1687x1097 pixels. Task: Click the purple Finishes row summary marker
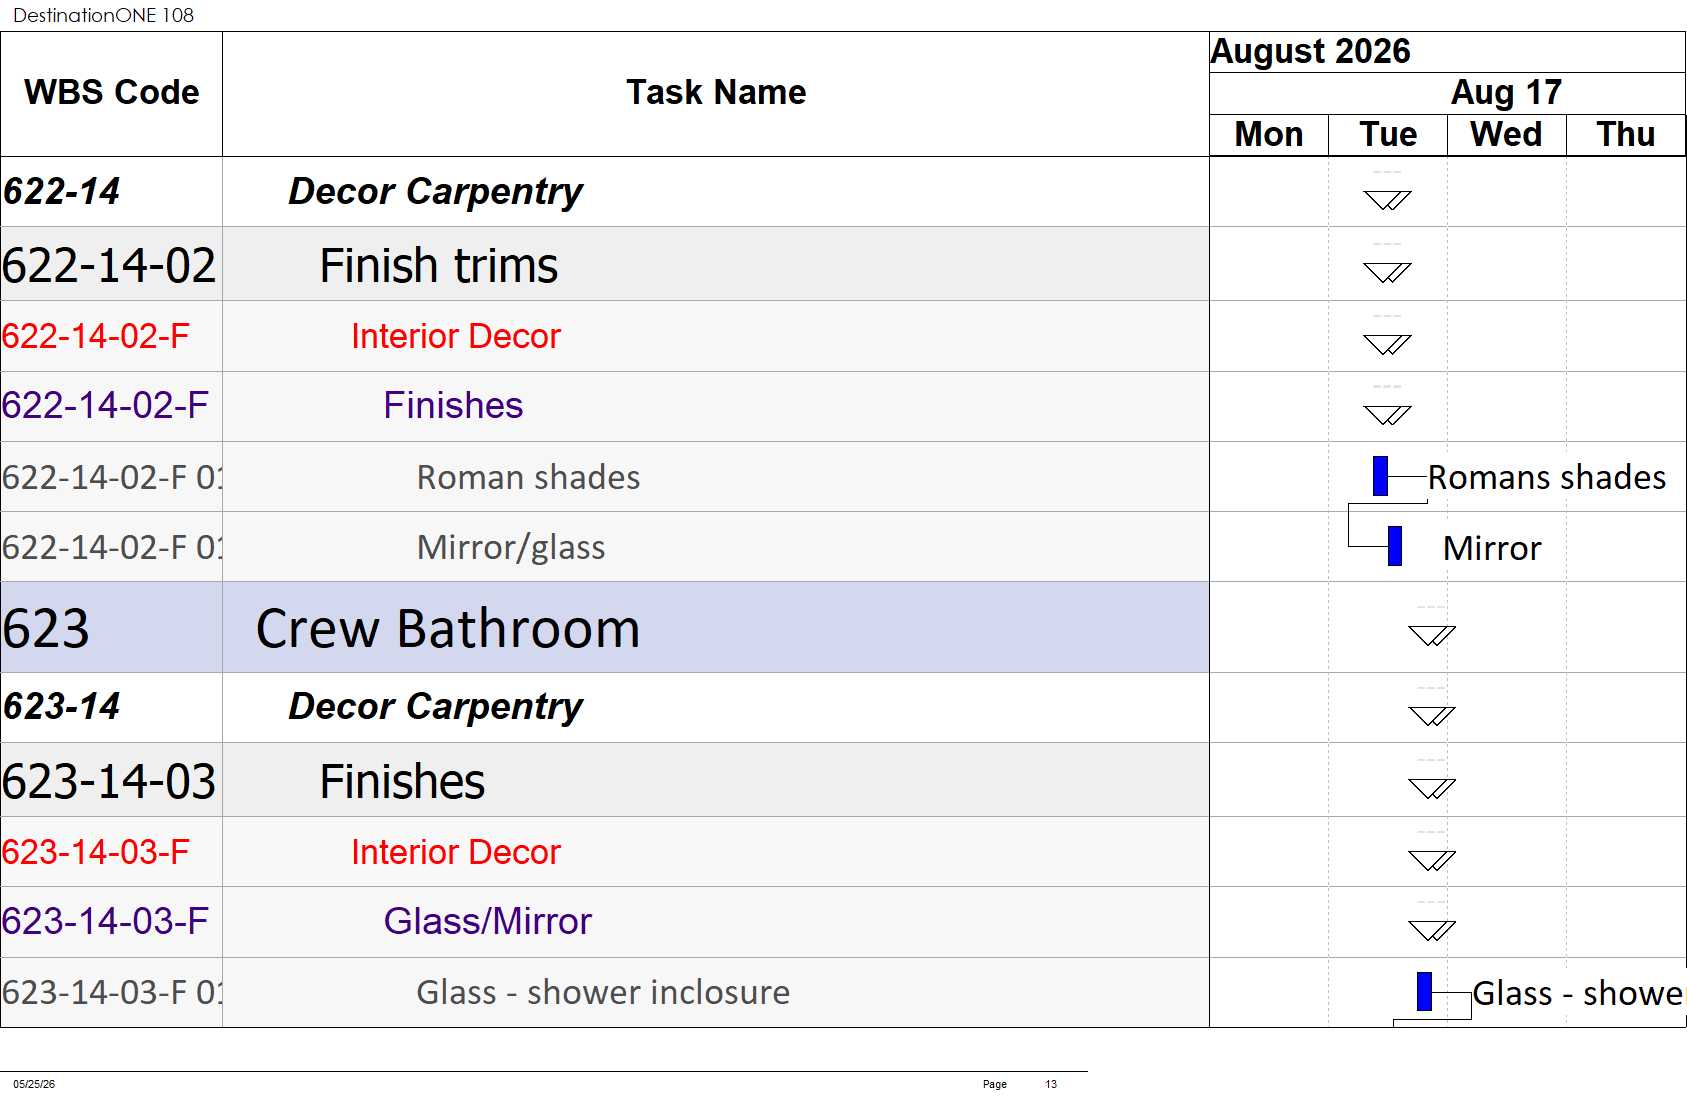click(x=1387, y=414)
